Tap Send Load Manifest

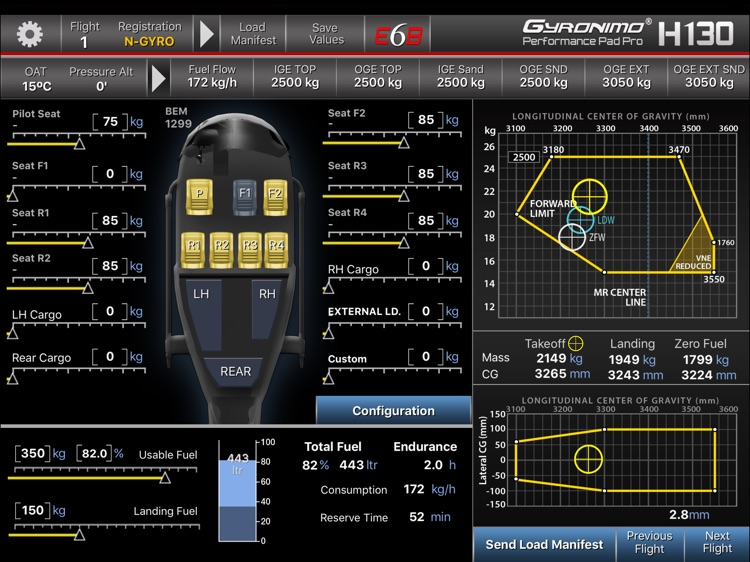[544, 545]
